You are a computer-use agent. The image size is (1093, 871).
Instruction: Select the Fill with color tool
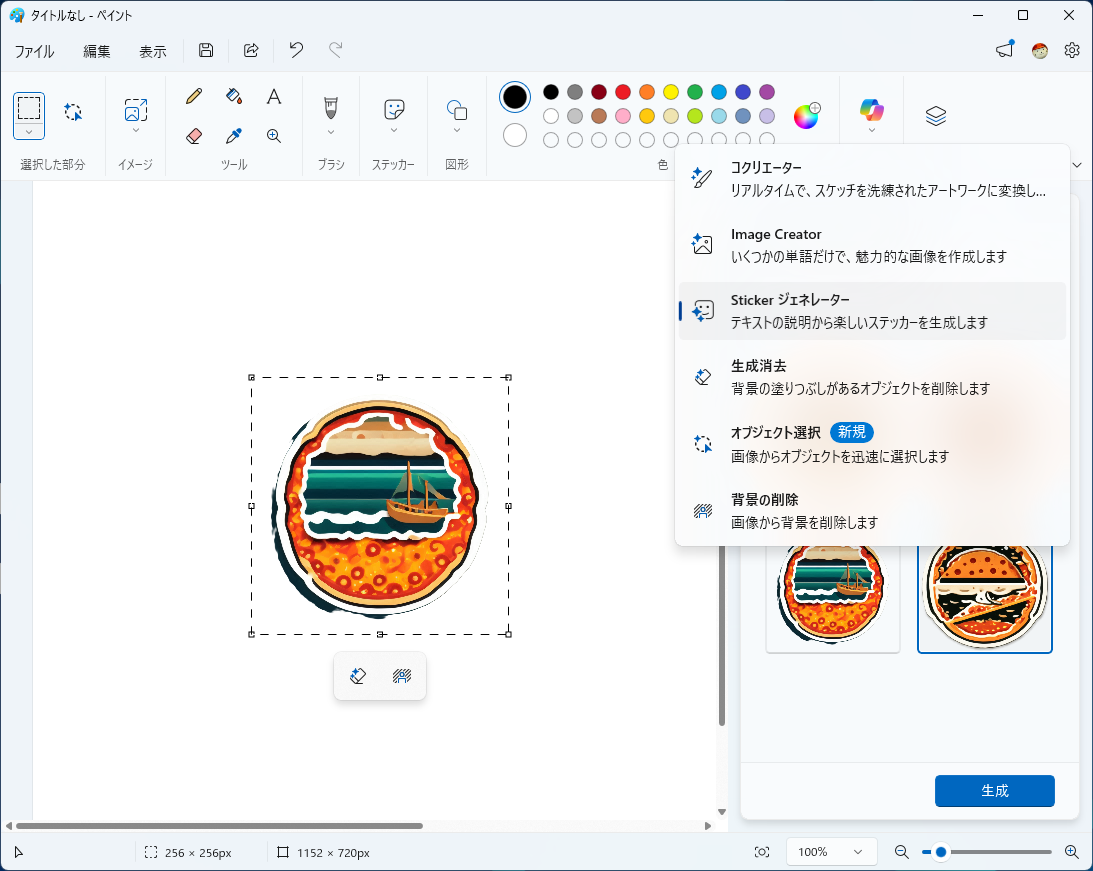pos(234,96)
